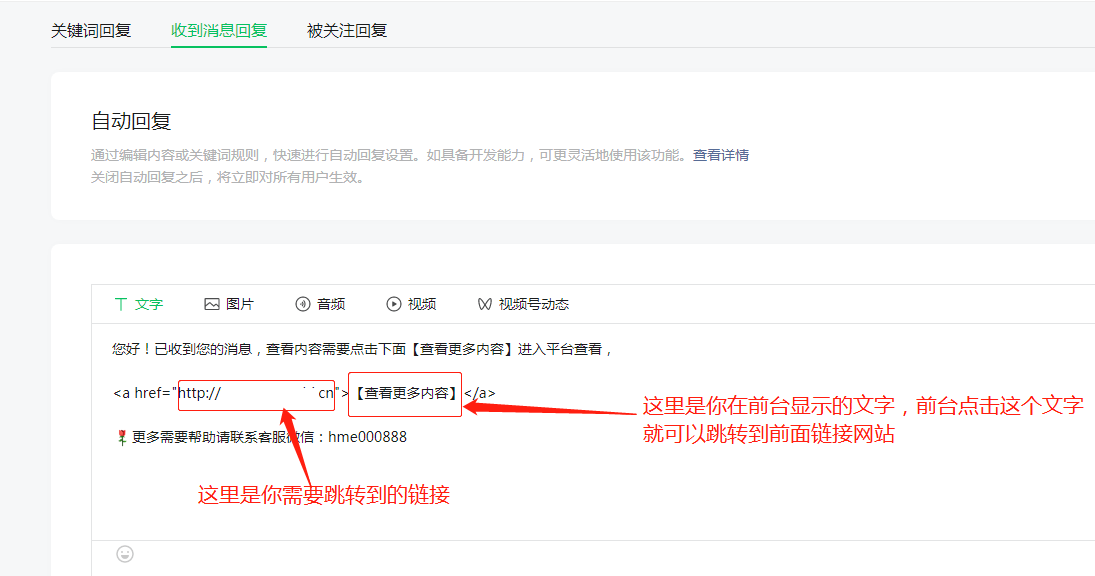1095x576 pixels.
Task: Click the description line 关闭自动回复之后
Action: coord(228,177)
